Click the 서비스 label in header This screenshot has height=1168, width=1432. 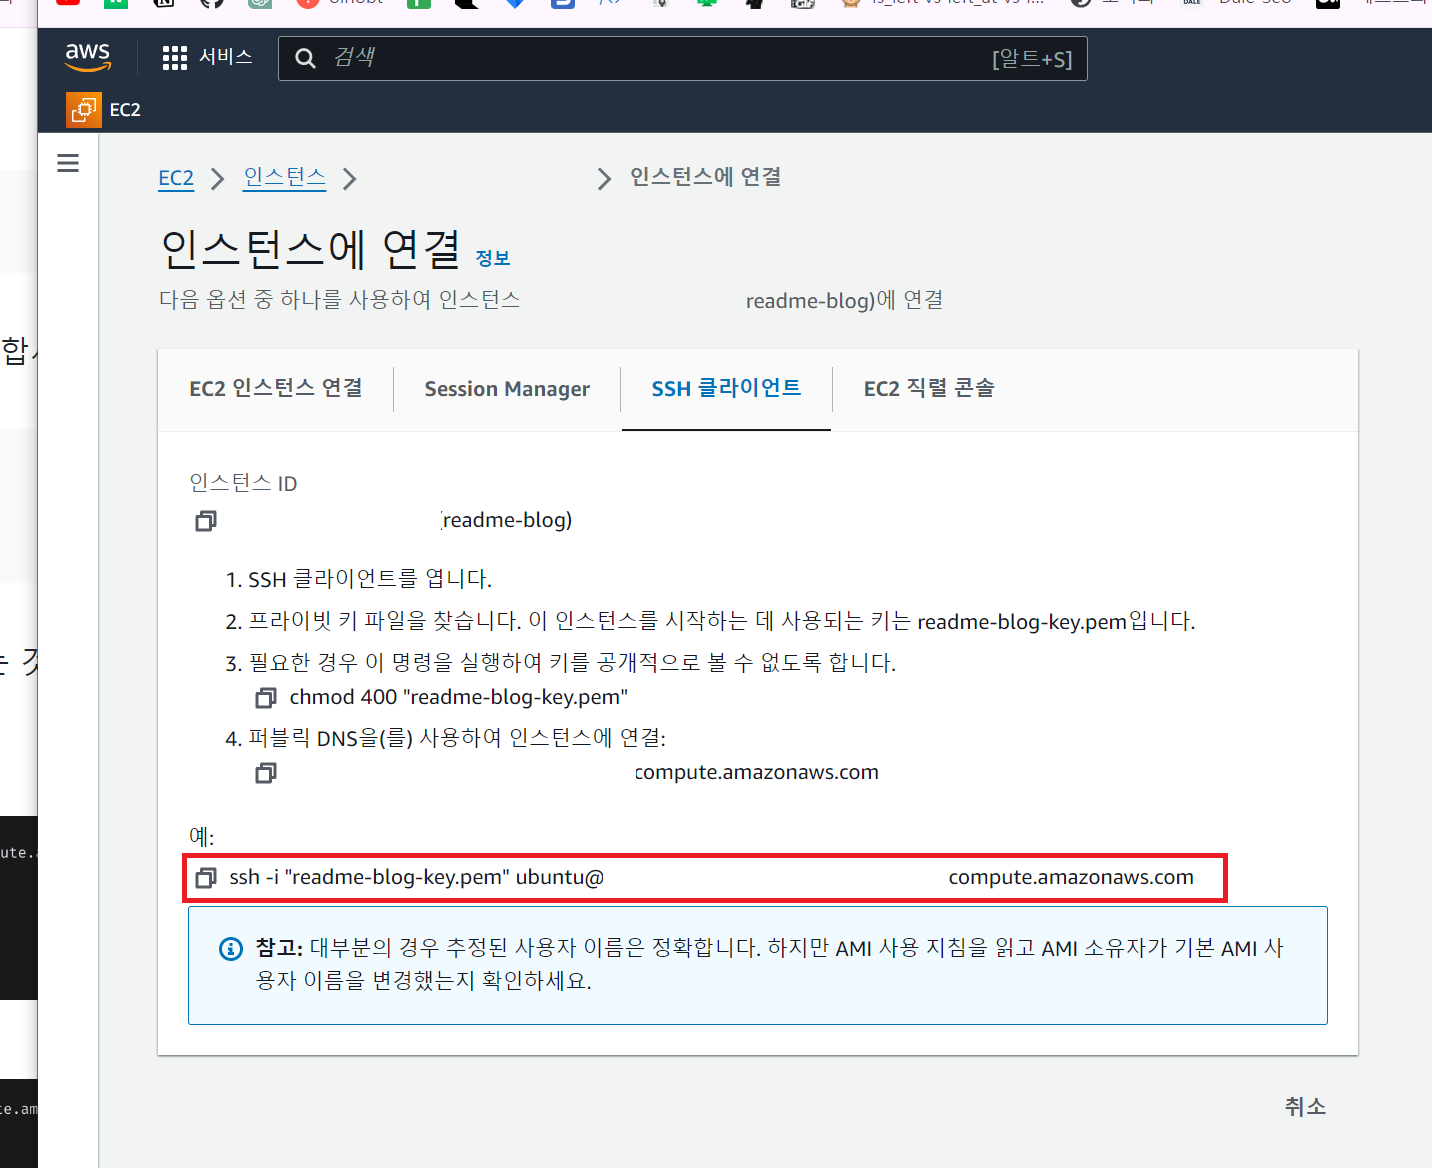[x=226, y=57]
